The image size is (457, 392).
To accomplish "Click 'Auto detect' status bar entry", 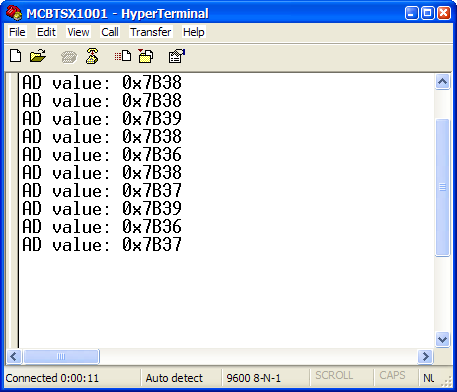I will [174, 378].
